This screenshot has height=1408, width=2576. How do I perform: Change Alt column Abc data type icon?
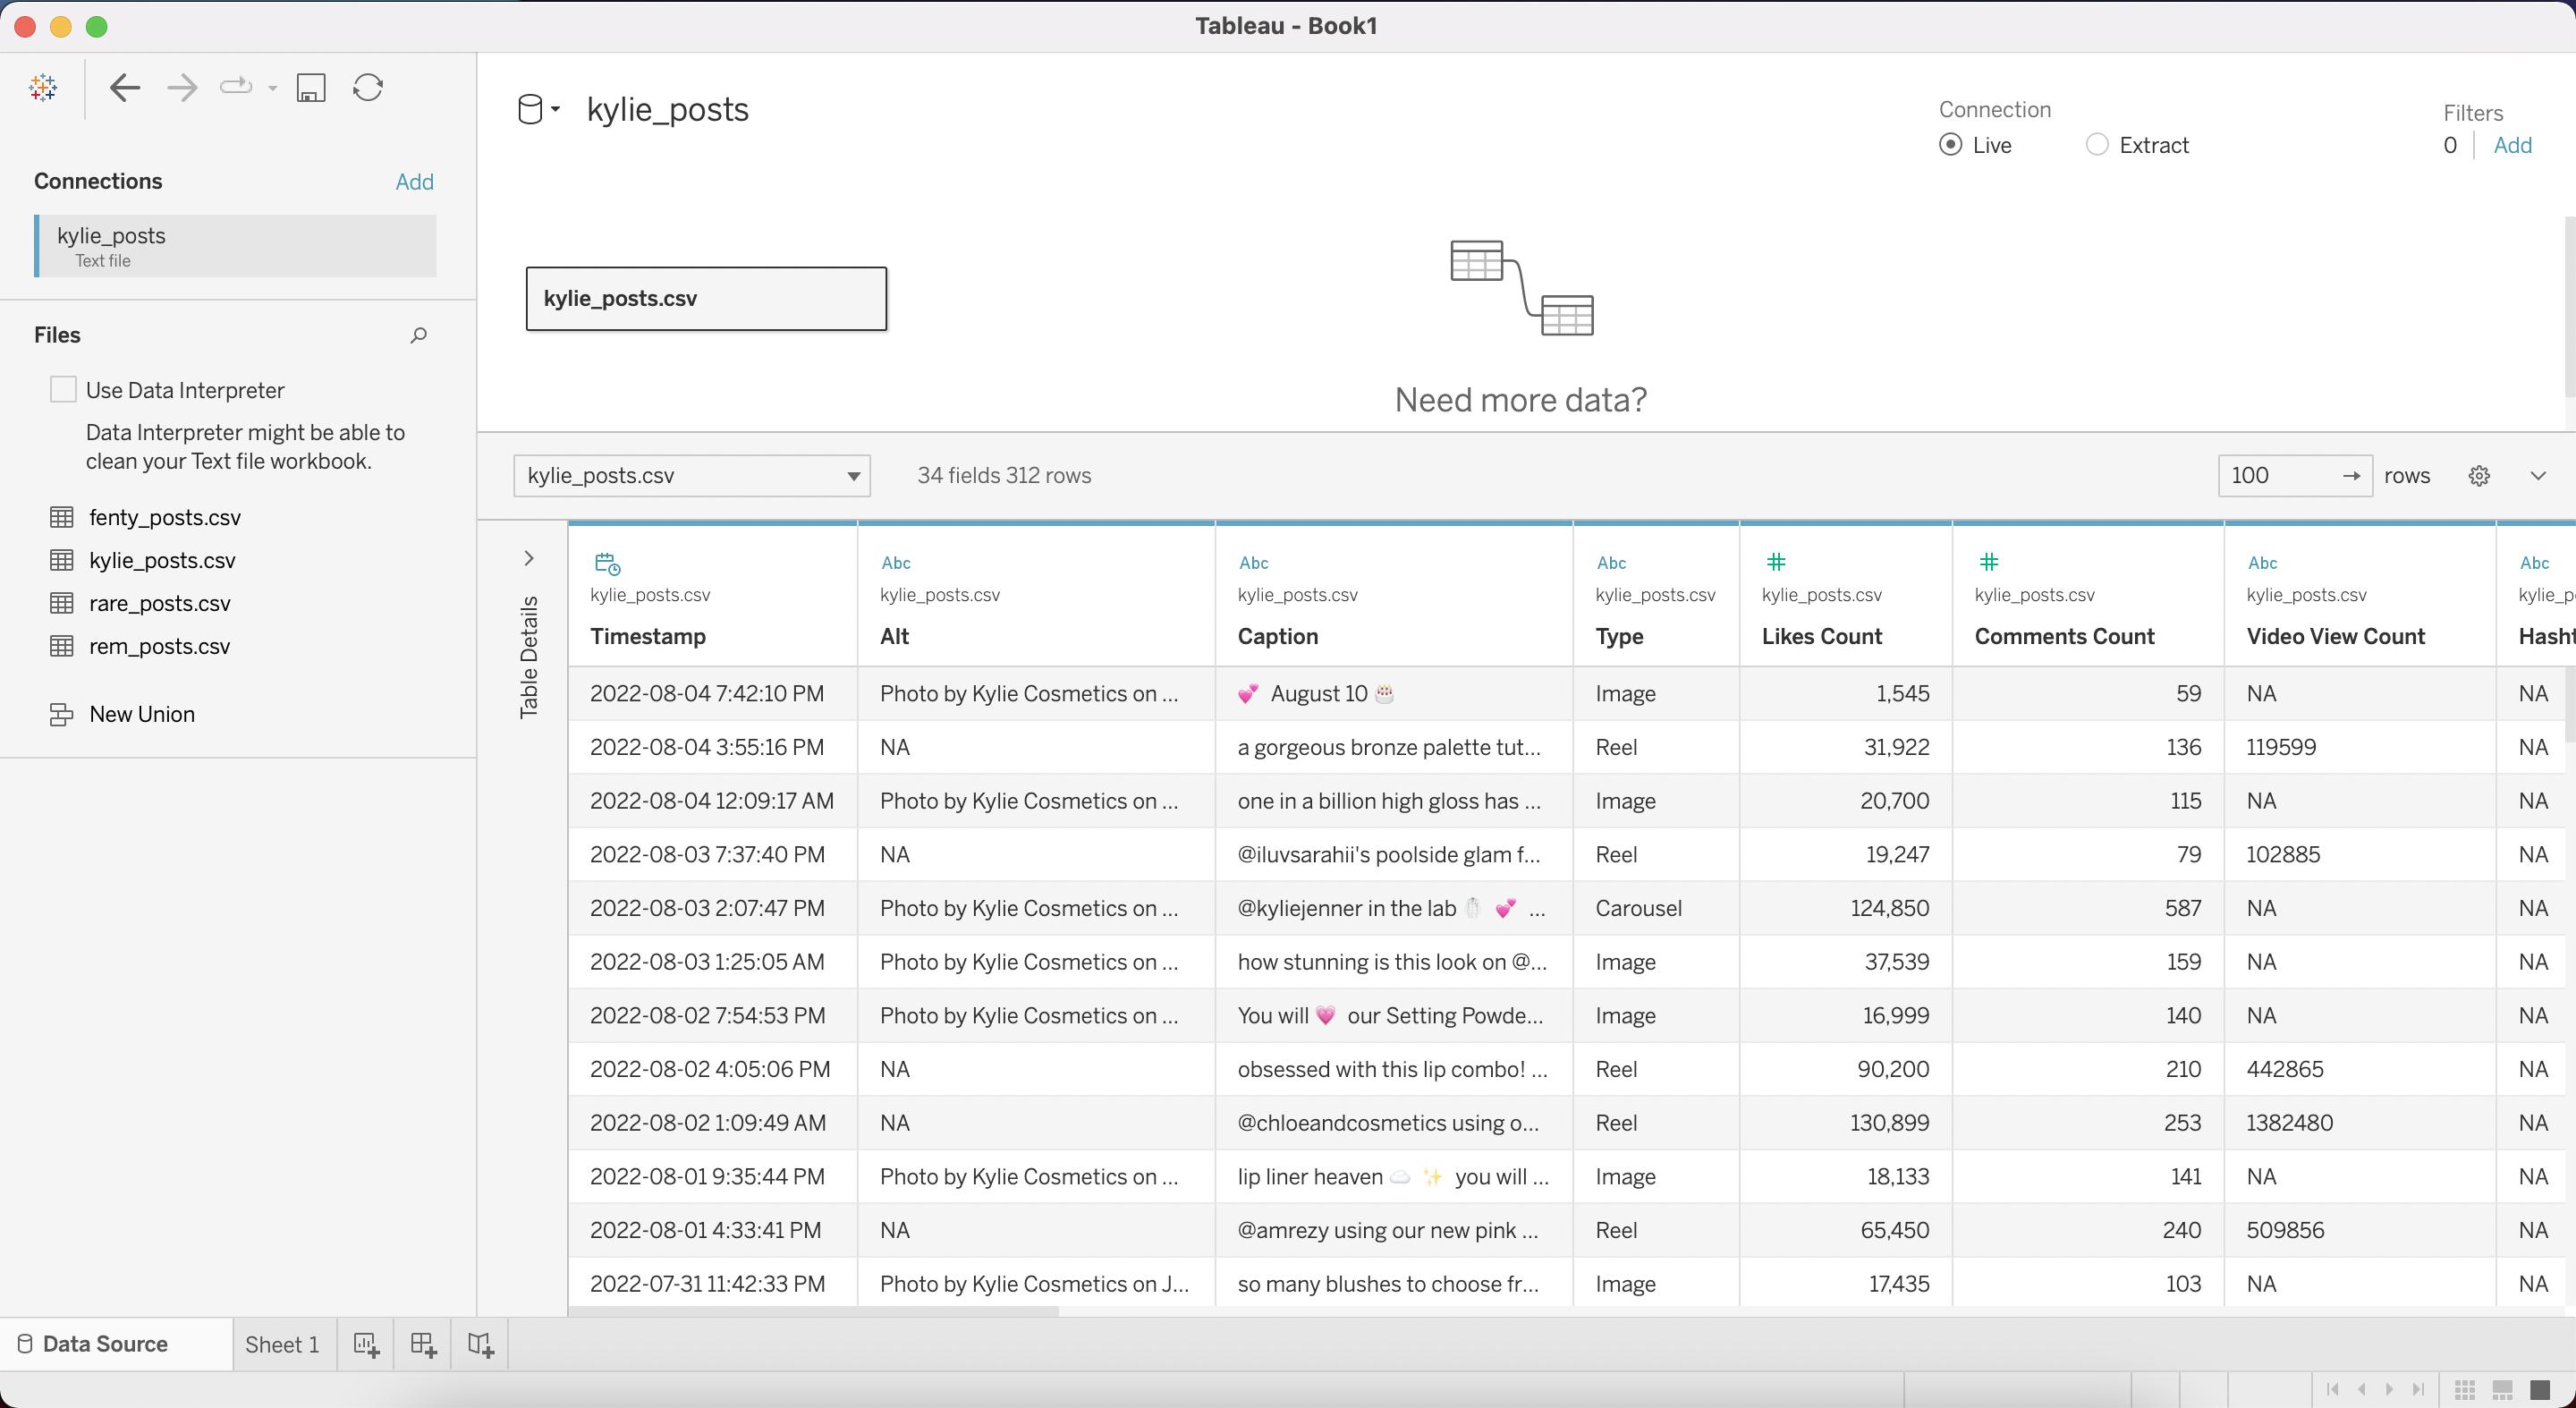coord(896,563)
